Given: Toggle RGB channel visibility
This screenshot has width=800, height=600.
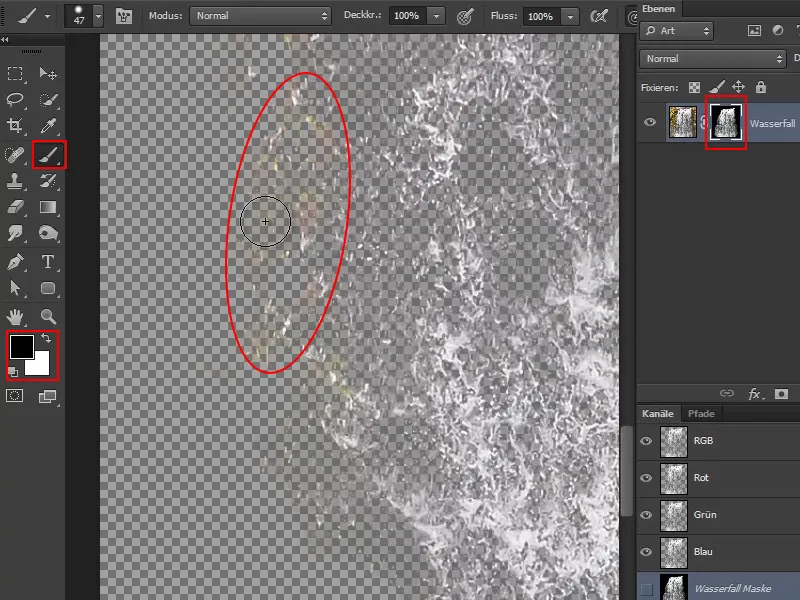Looking at the screenshot, I should [646, 441].
